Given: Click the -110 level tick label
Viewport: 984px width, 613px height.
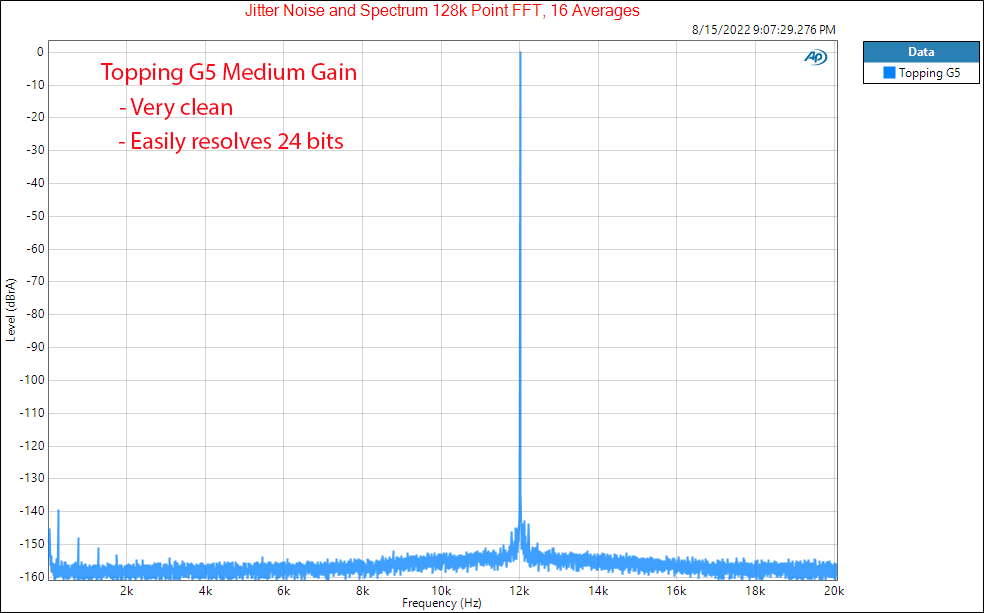Looking at the screenshot, I should click(33, 413).
